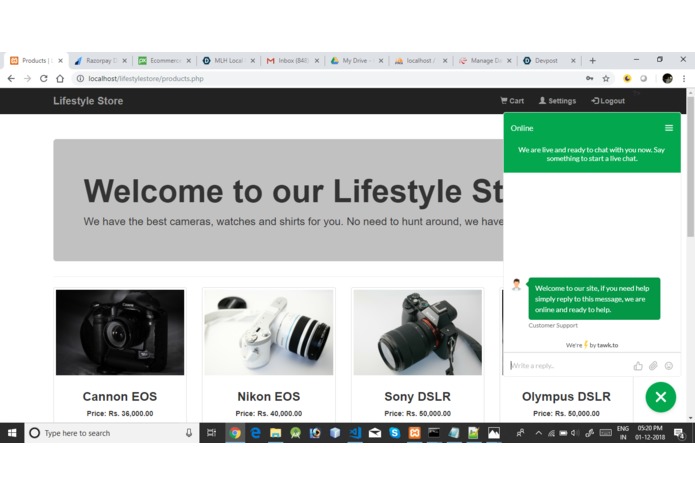Click the taskbar microphone icon
Image resolution: width=695 pixels, height=494 pixels.
[189, 433]
